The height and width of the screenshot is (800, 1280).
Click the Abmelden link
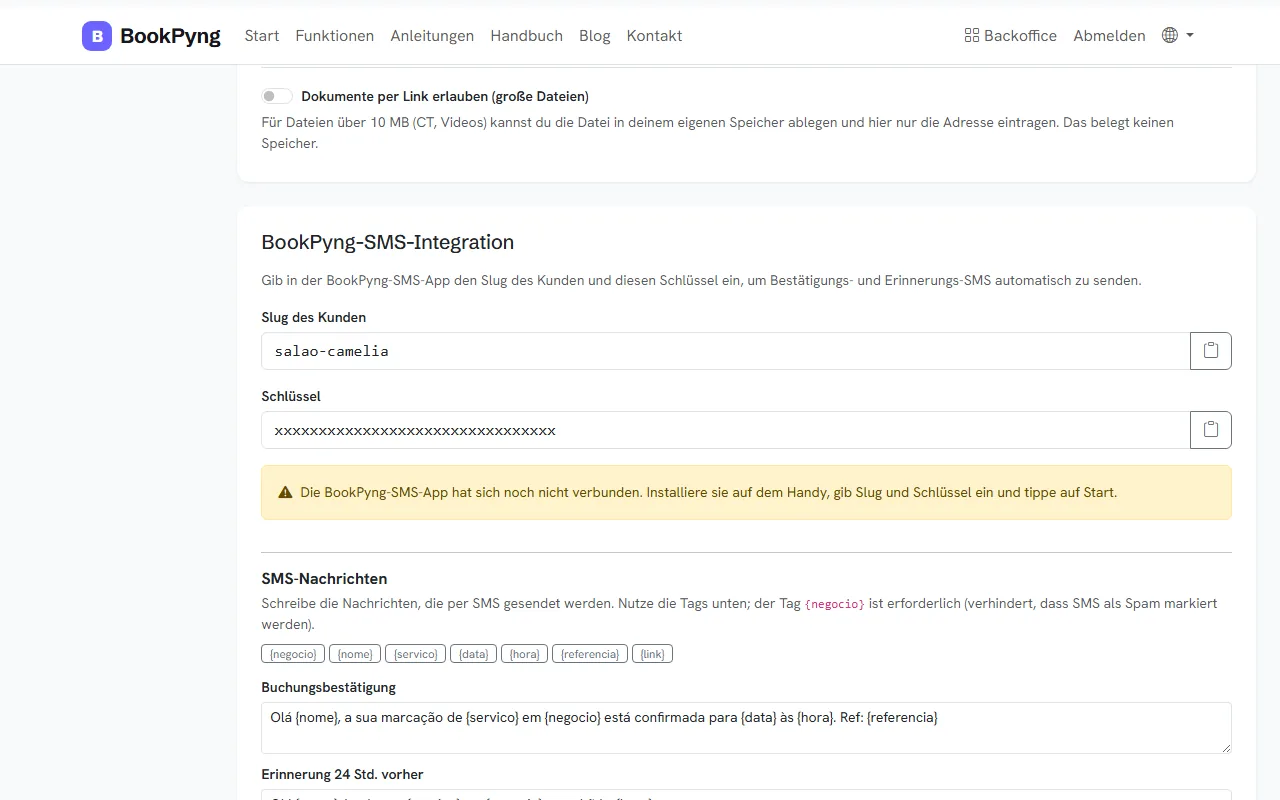coord(1109,36)
